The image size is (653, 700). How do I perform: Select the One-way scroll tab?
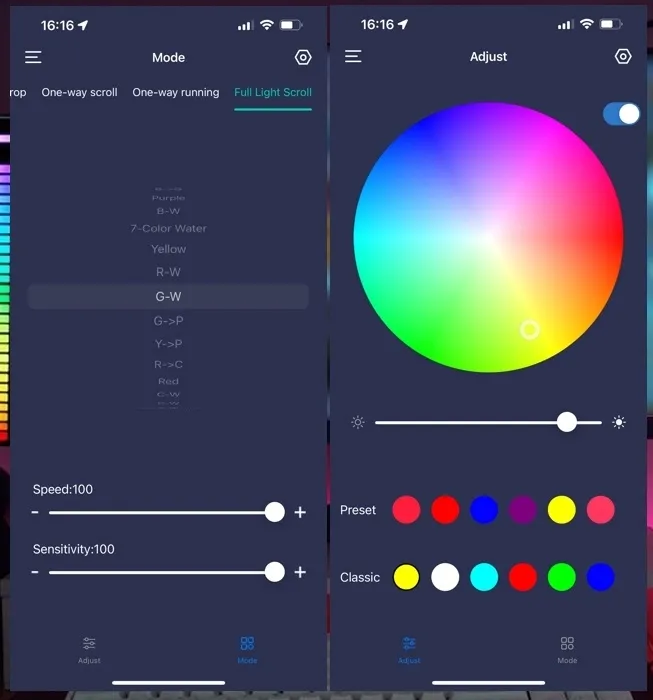(79, 92)
